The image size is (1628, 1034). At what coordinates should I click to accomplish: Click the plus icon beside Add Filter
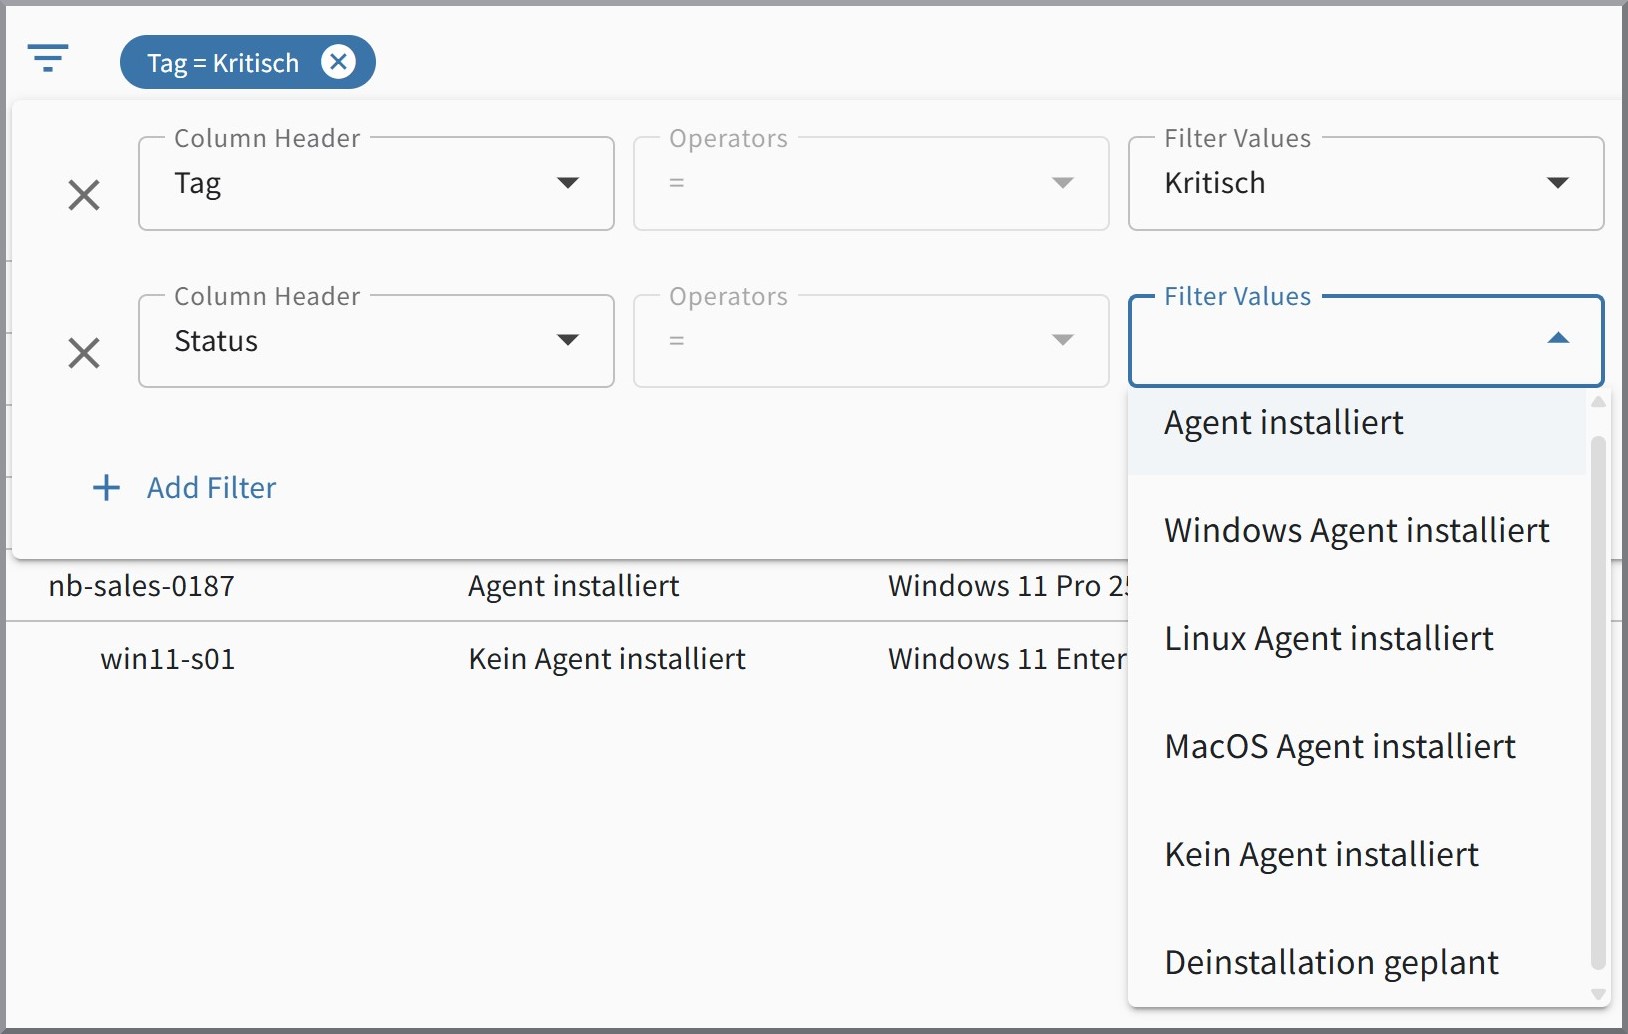click(x=106, y=488)
